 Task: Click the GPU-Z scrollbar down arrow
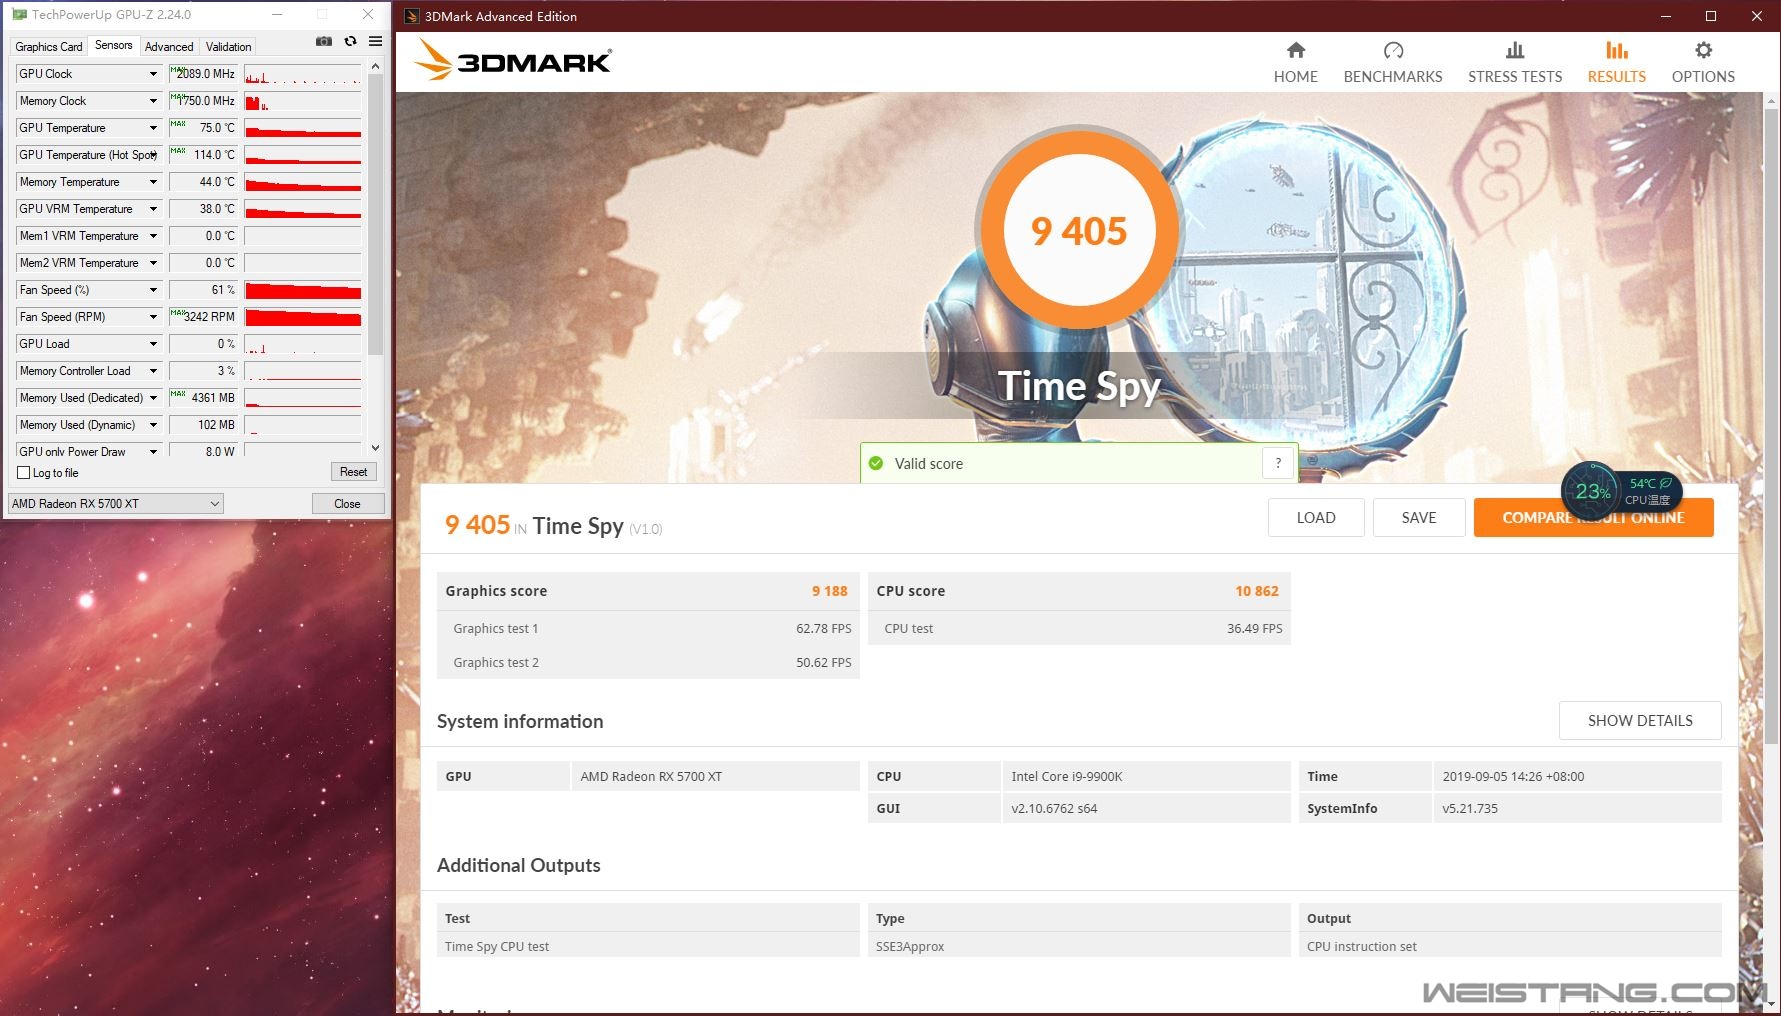click(376, 448)
